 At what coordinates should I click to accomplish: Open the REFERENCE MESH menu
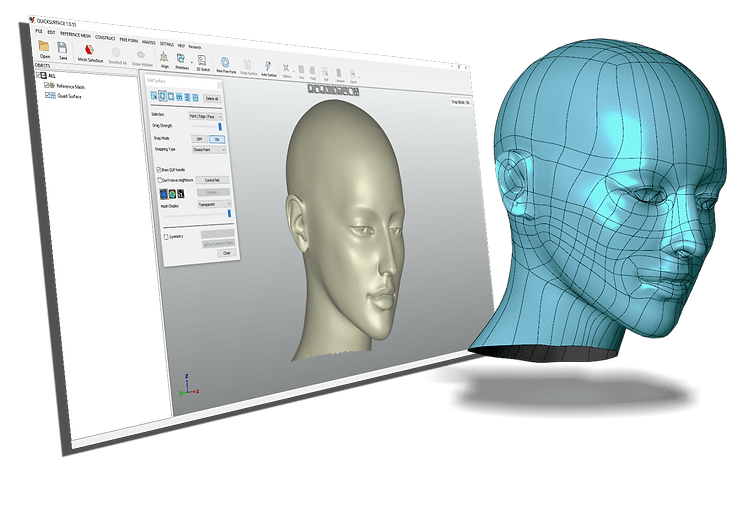[x=75, y=34]
